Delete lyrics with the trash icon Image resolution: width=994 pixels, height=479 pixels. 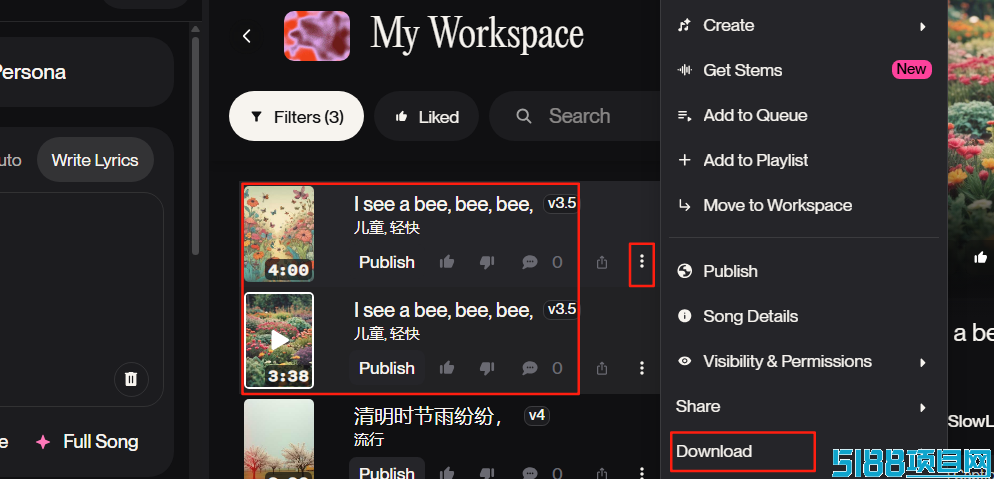pyautogui.click(x=131, y=379)
